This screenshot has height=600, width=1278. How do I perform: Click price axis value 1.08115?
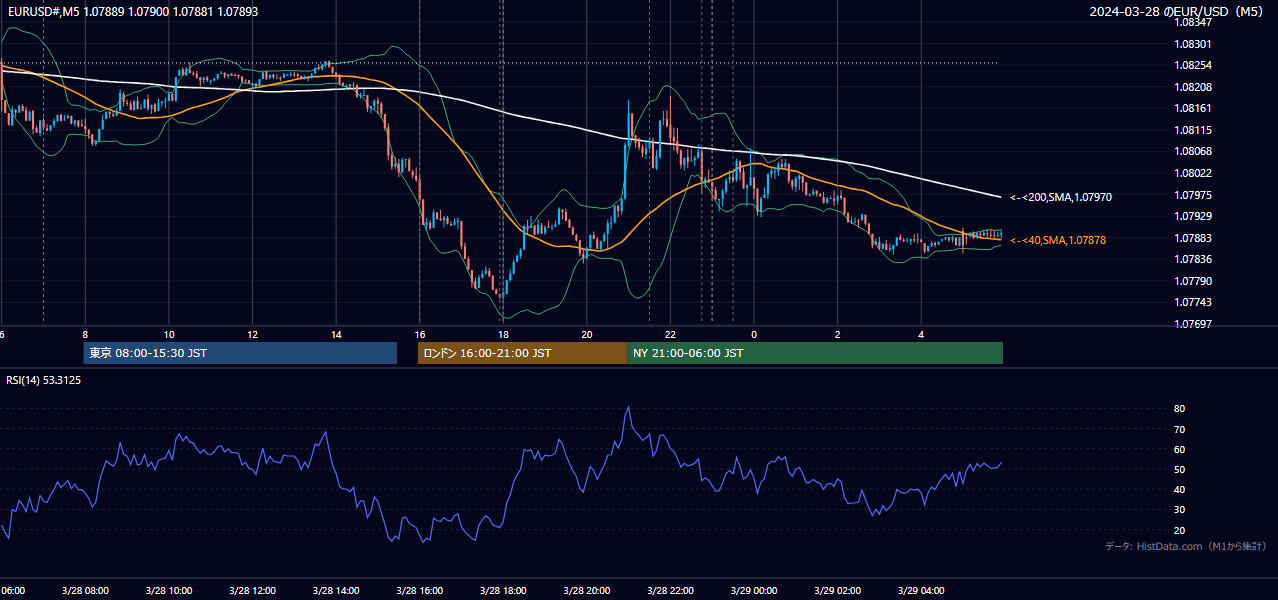[x=1193, y=130]
